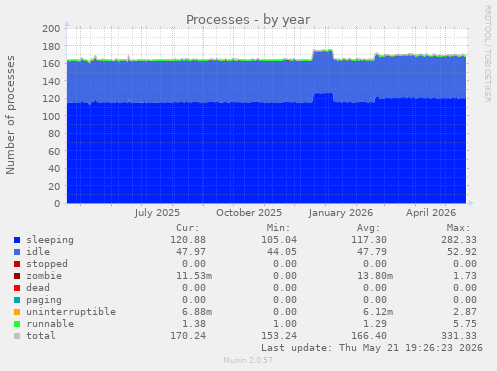Click total maximum value 331.33
497x371 pixels.
click(459, 336)
